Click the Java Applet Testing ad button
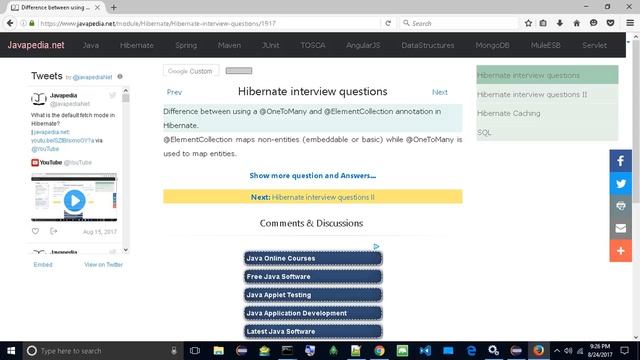Image resolution: width=640 pixels, height=360 pixels. [313, 295]
